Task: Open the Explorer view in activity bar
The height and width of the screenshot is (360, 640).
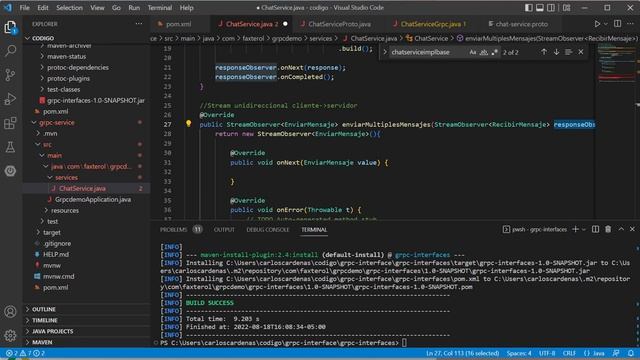Action: coord(10,27)
